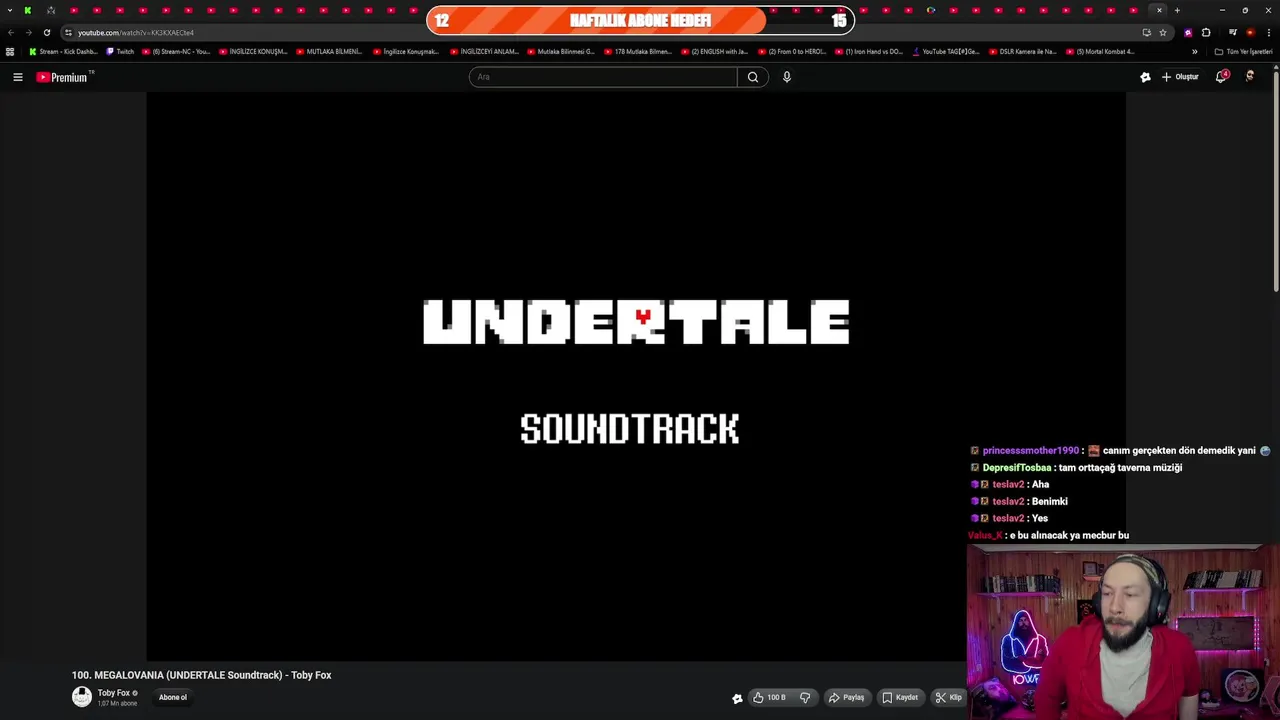Screen dimensions: 1280x720
Task: Open Toby Fox channel avatar
Action: (82, 697)
